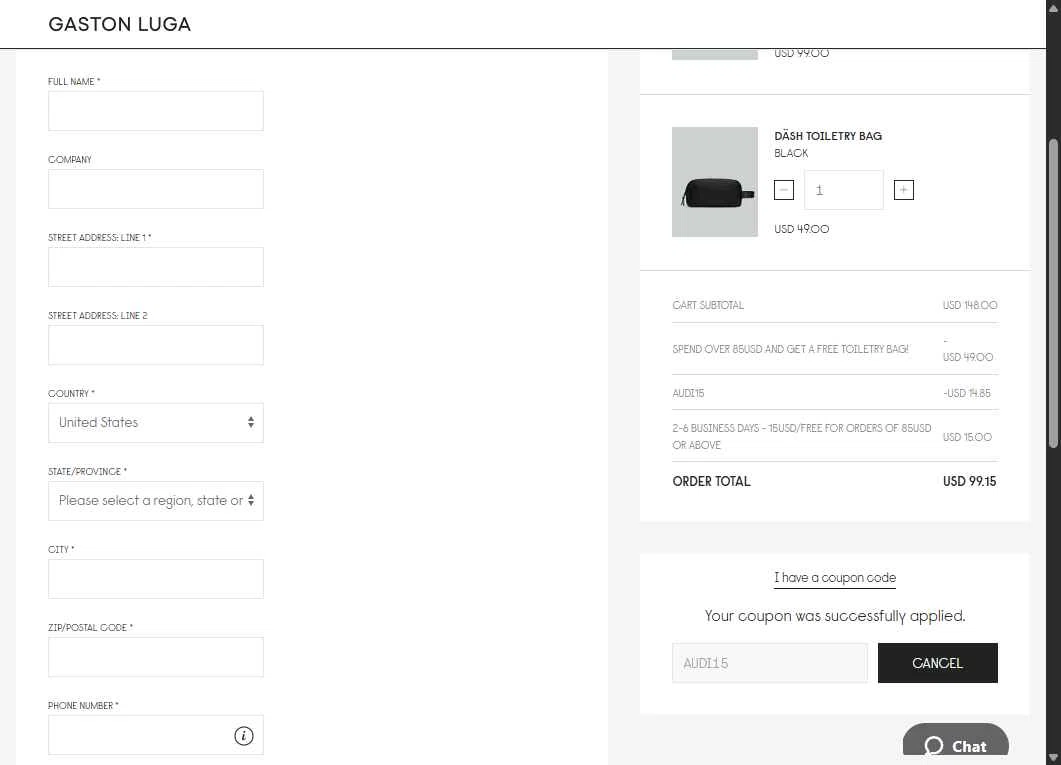Click the BLACK color label of toiletry bag
The height and width of the screenshot is (765, 1061).
[791, 153]
